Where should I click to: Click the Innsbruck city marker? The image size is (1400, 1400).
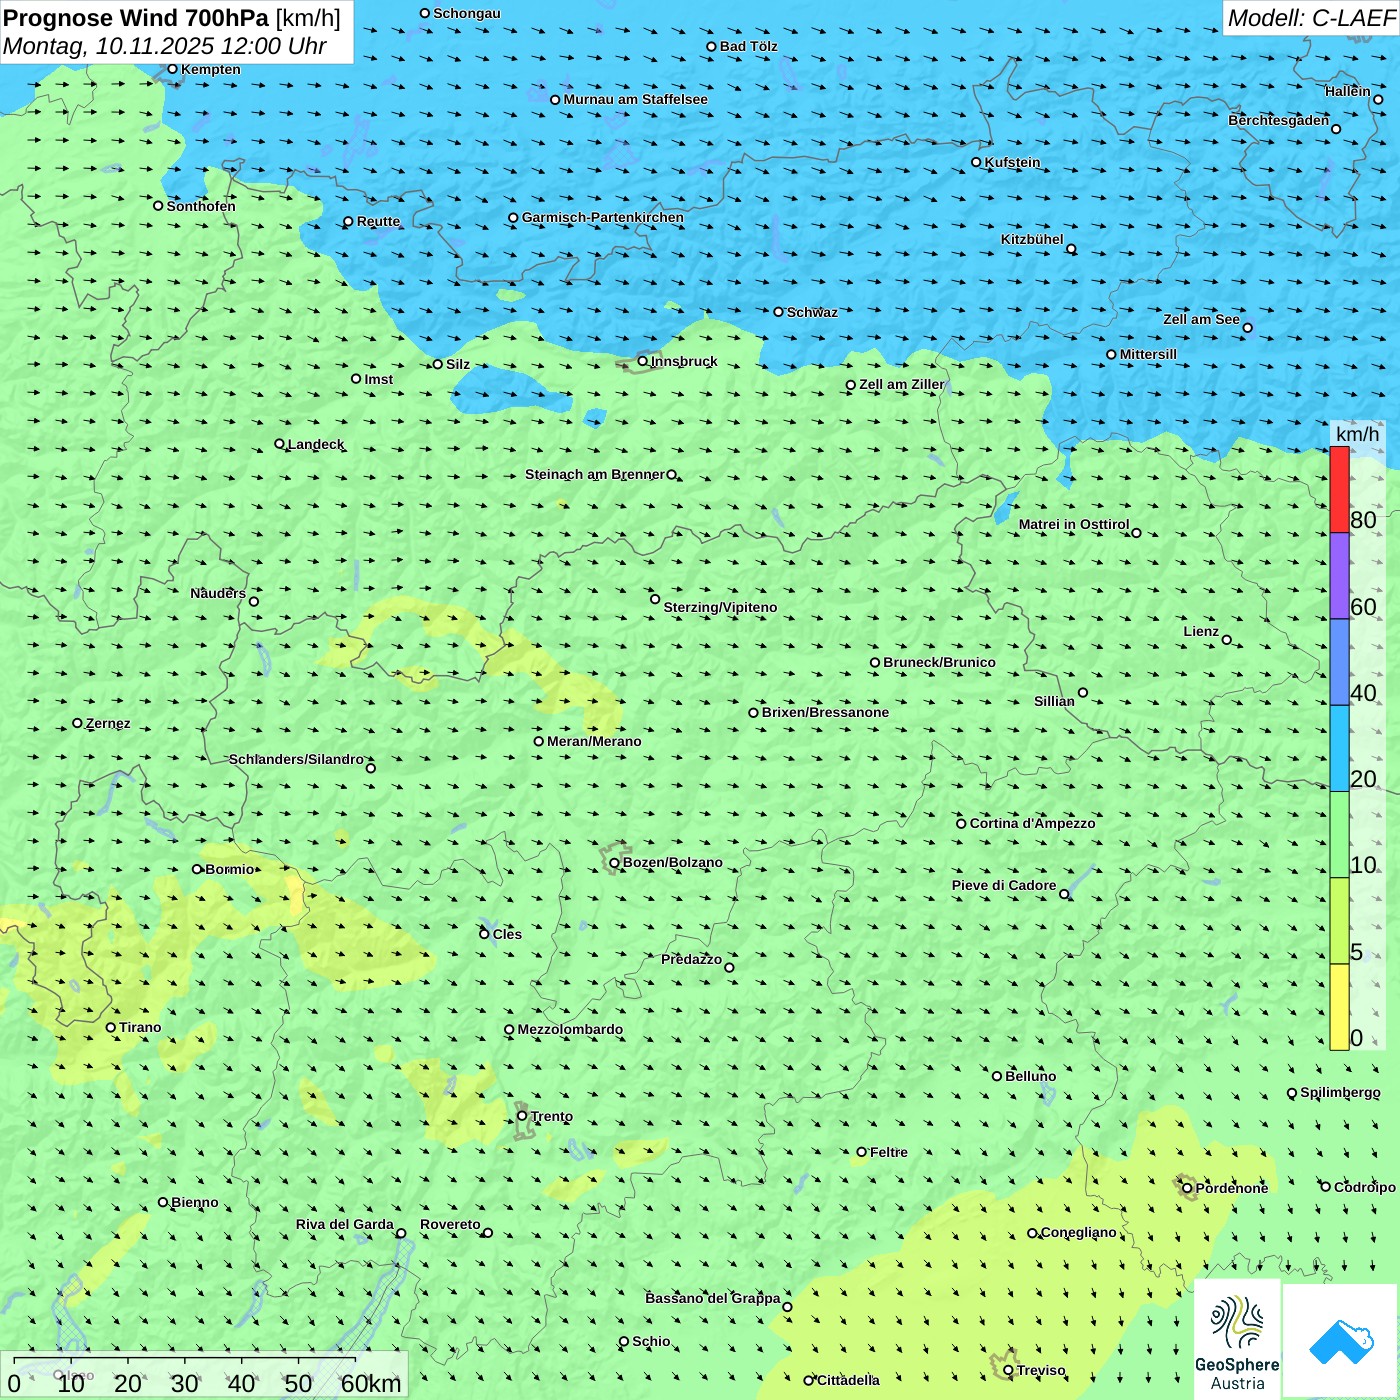[x=643, y=361]
